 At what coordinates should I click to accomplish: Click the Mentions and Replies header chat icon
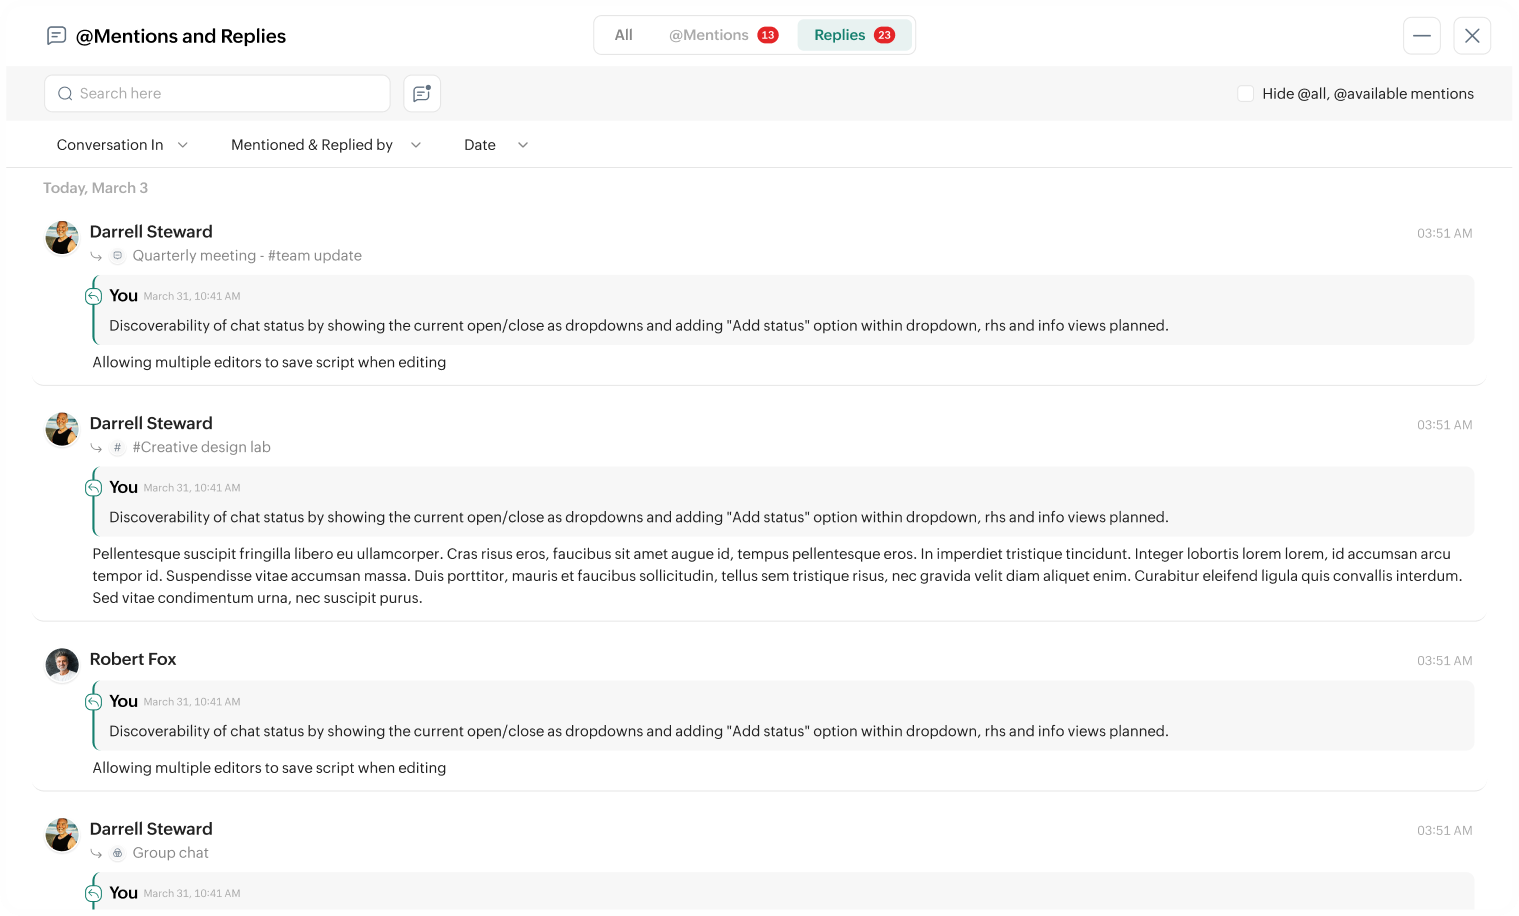click(x=57, y=36)
